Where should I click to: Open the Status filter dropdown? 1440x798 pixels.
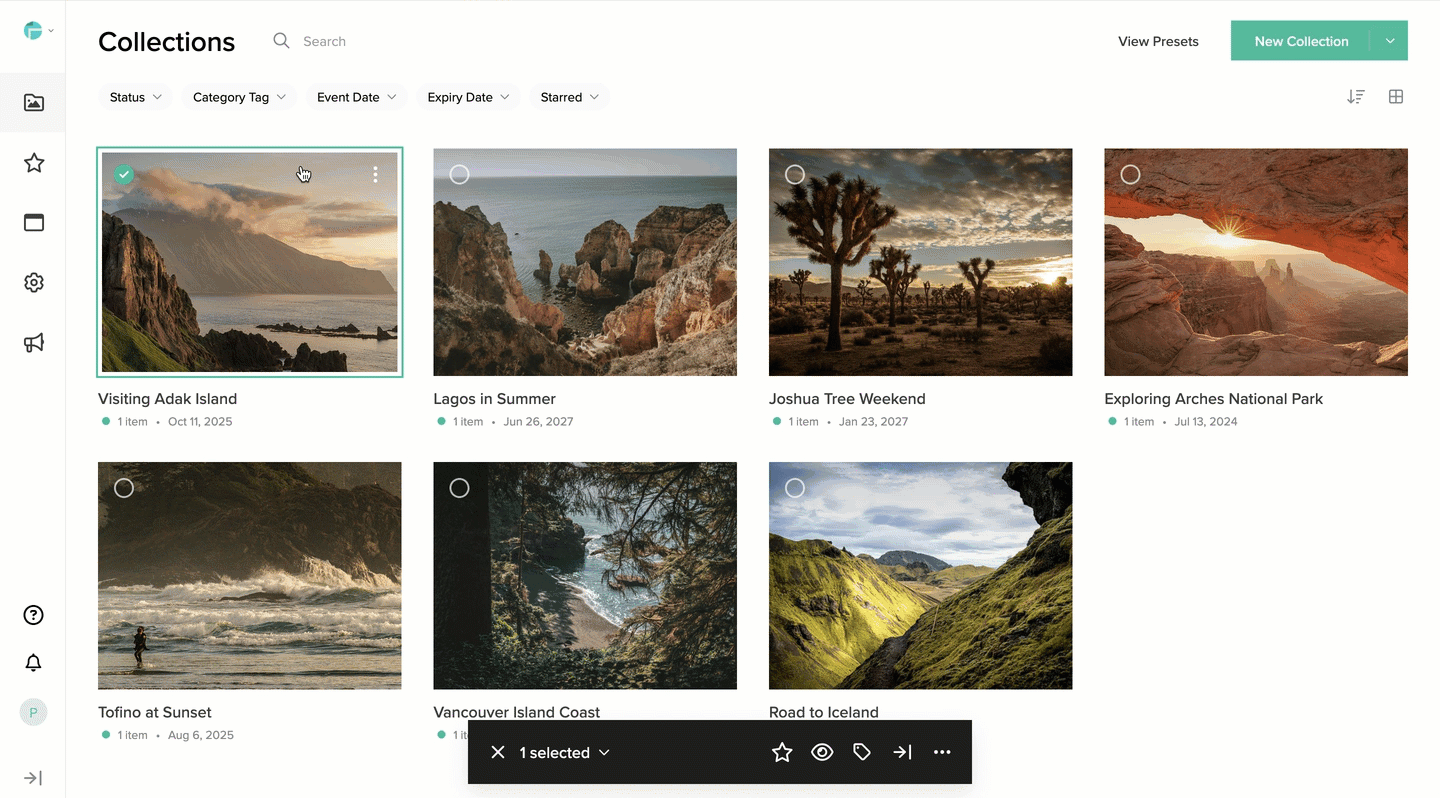point(135,97)
